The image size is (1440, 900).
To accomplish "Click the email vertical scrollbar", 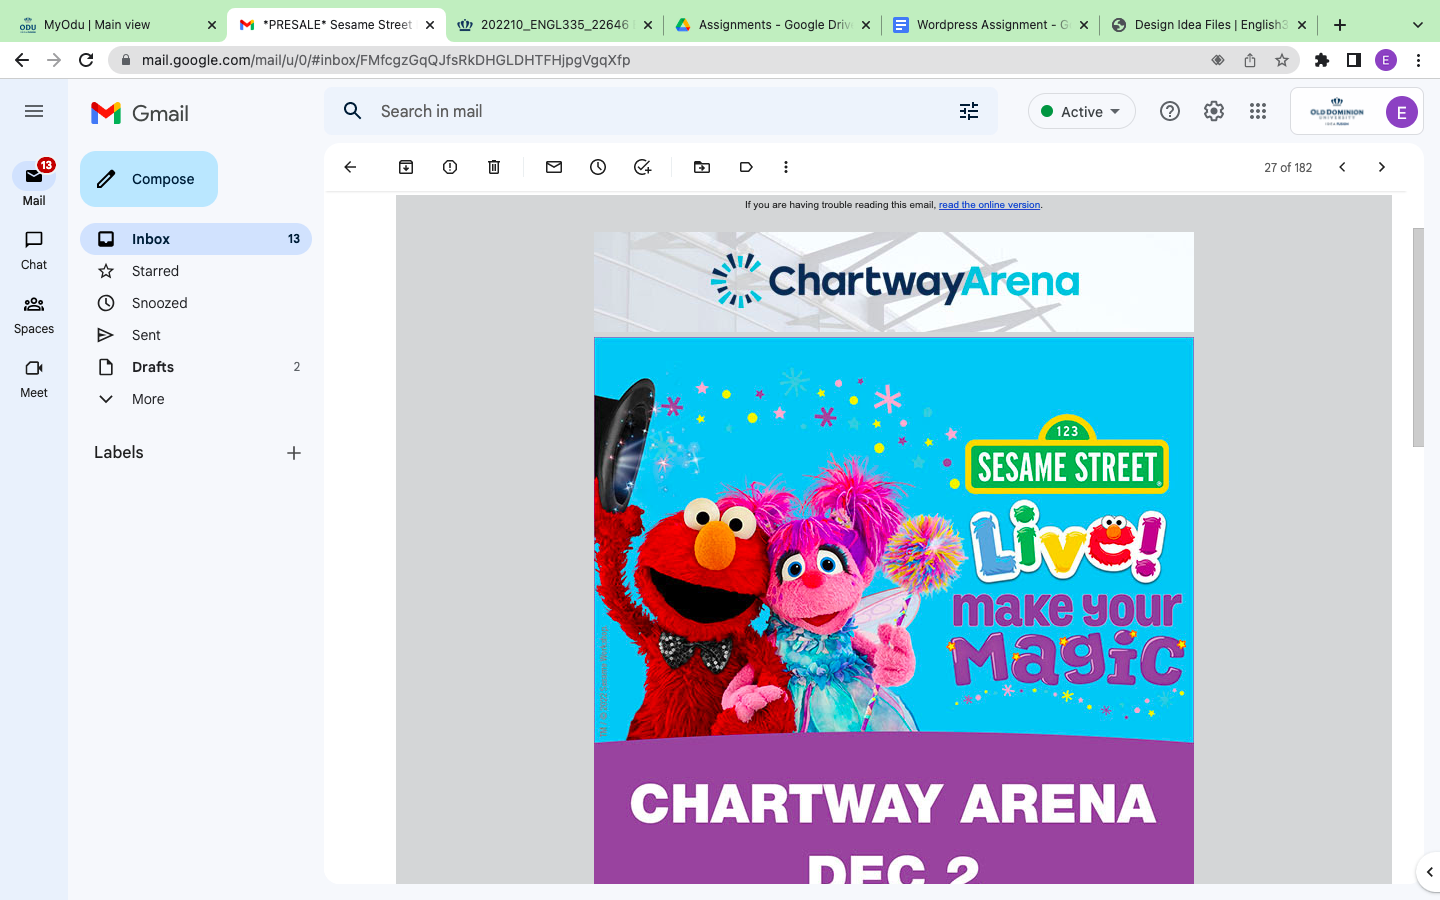I will [1418, 337].
